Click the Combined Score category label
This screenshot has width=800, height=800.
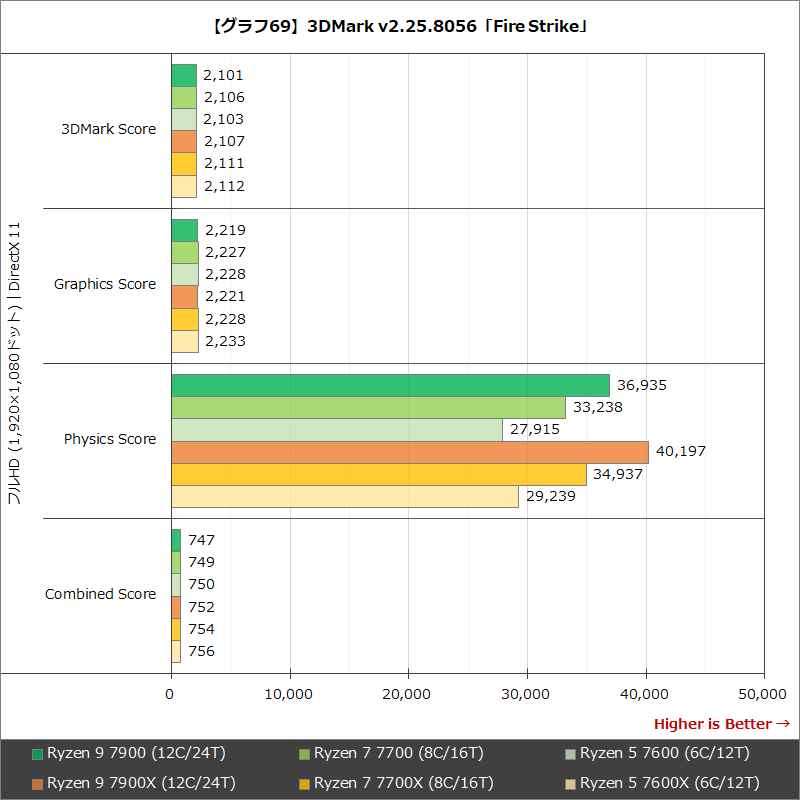[100, 593]
